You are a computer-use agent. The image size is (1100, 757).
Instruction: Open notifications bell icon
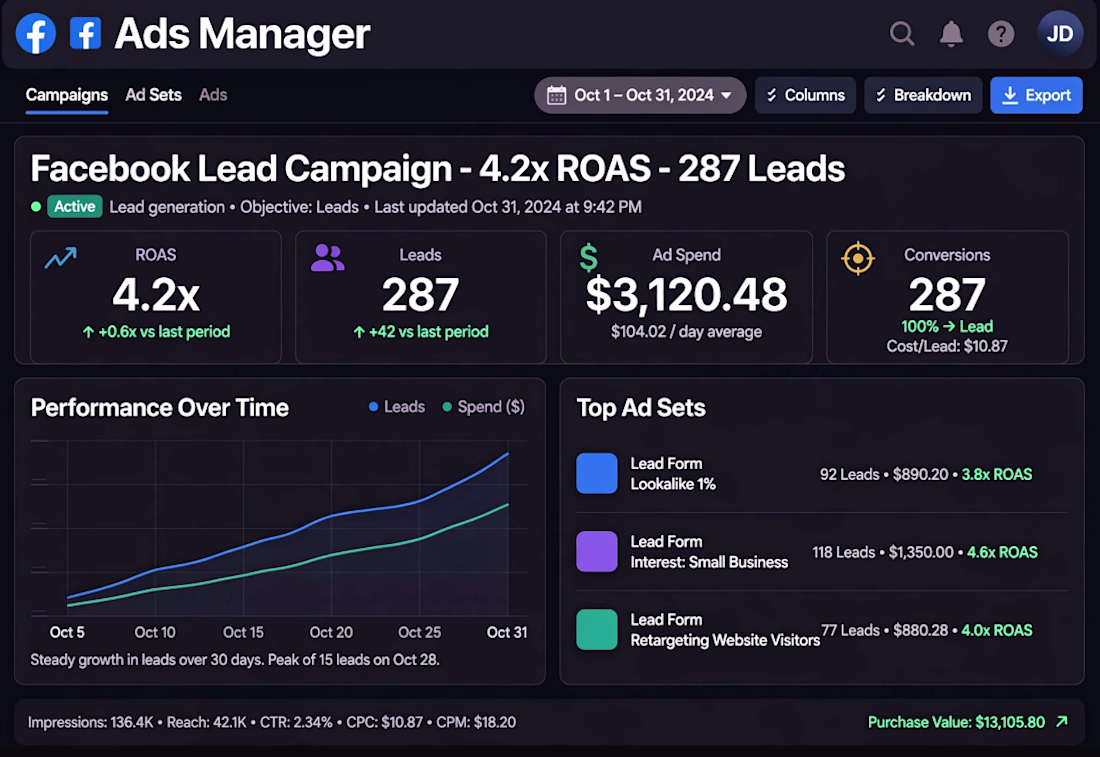click(x=951, y=33)
